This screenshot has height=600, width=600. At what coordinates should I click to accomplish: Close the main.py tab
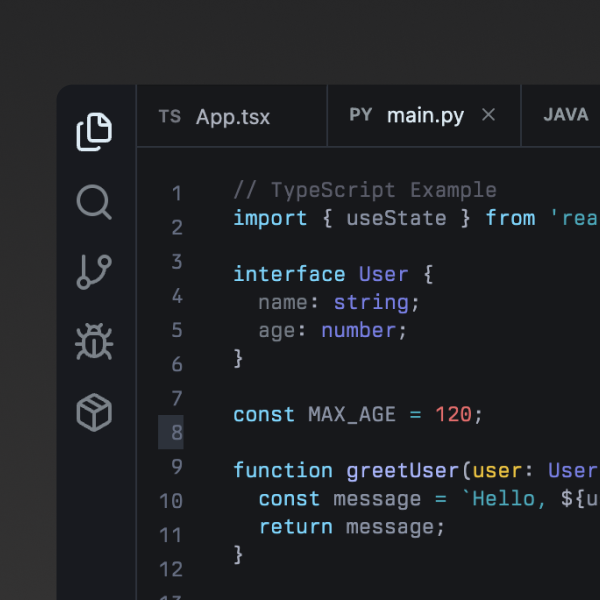(x=488, y=115)
